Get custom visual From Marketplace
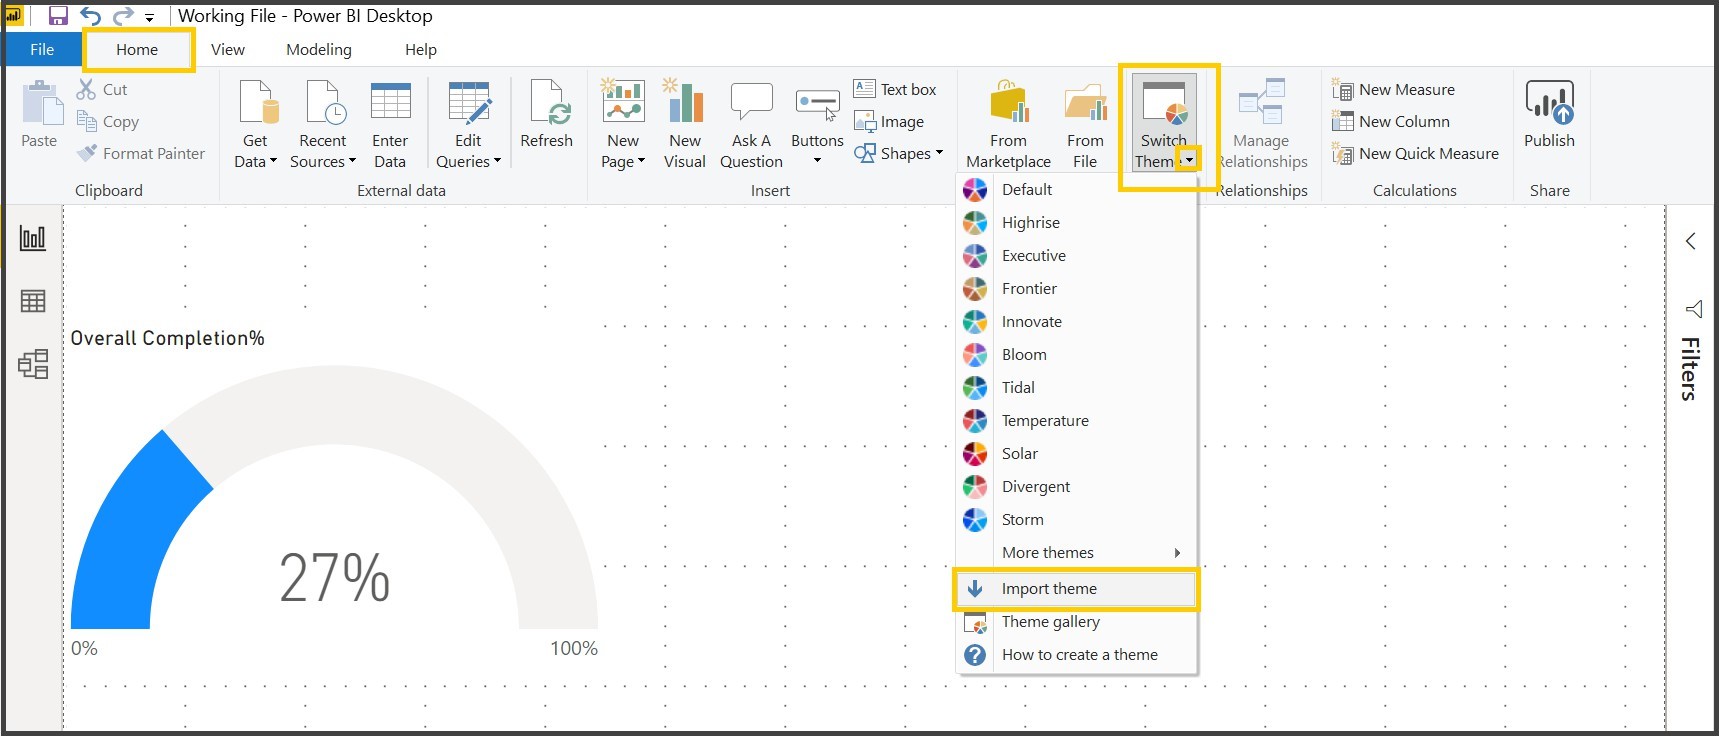The height and width of the screenshot is (736, 1719). point(1008,124)
